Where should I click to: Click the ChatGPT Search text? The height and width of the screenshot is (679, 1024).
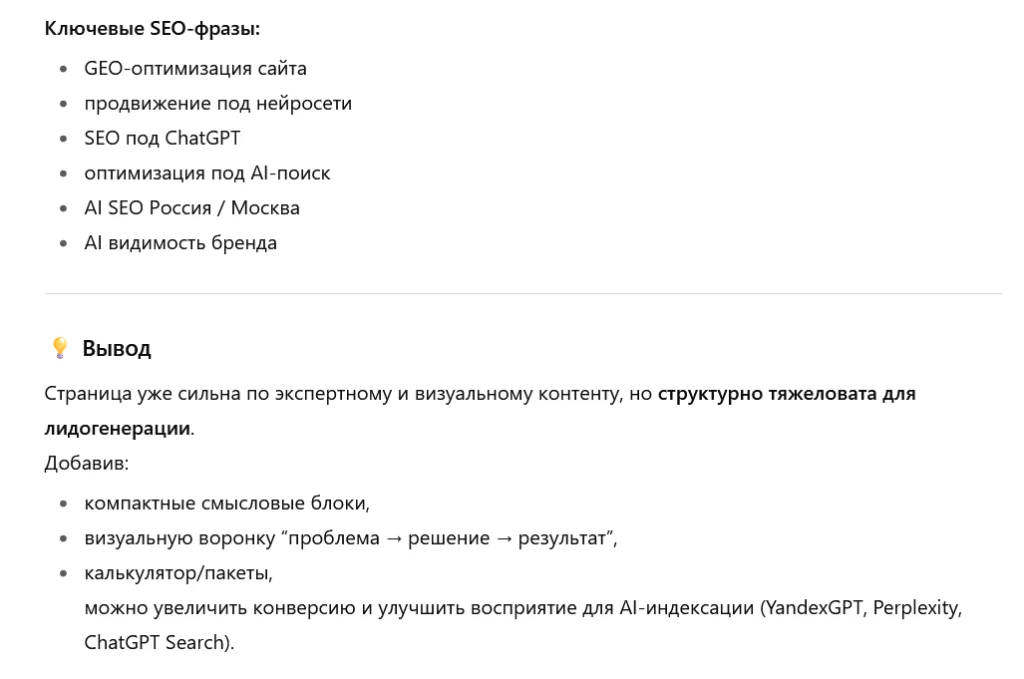pyautogui.click(x=154, y=642)
